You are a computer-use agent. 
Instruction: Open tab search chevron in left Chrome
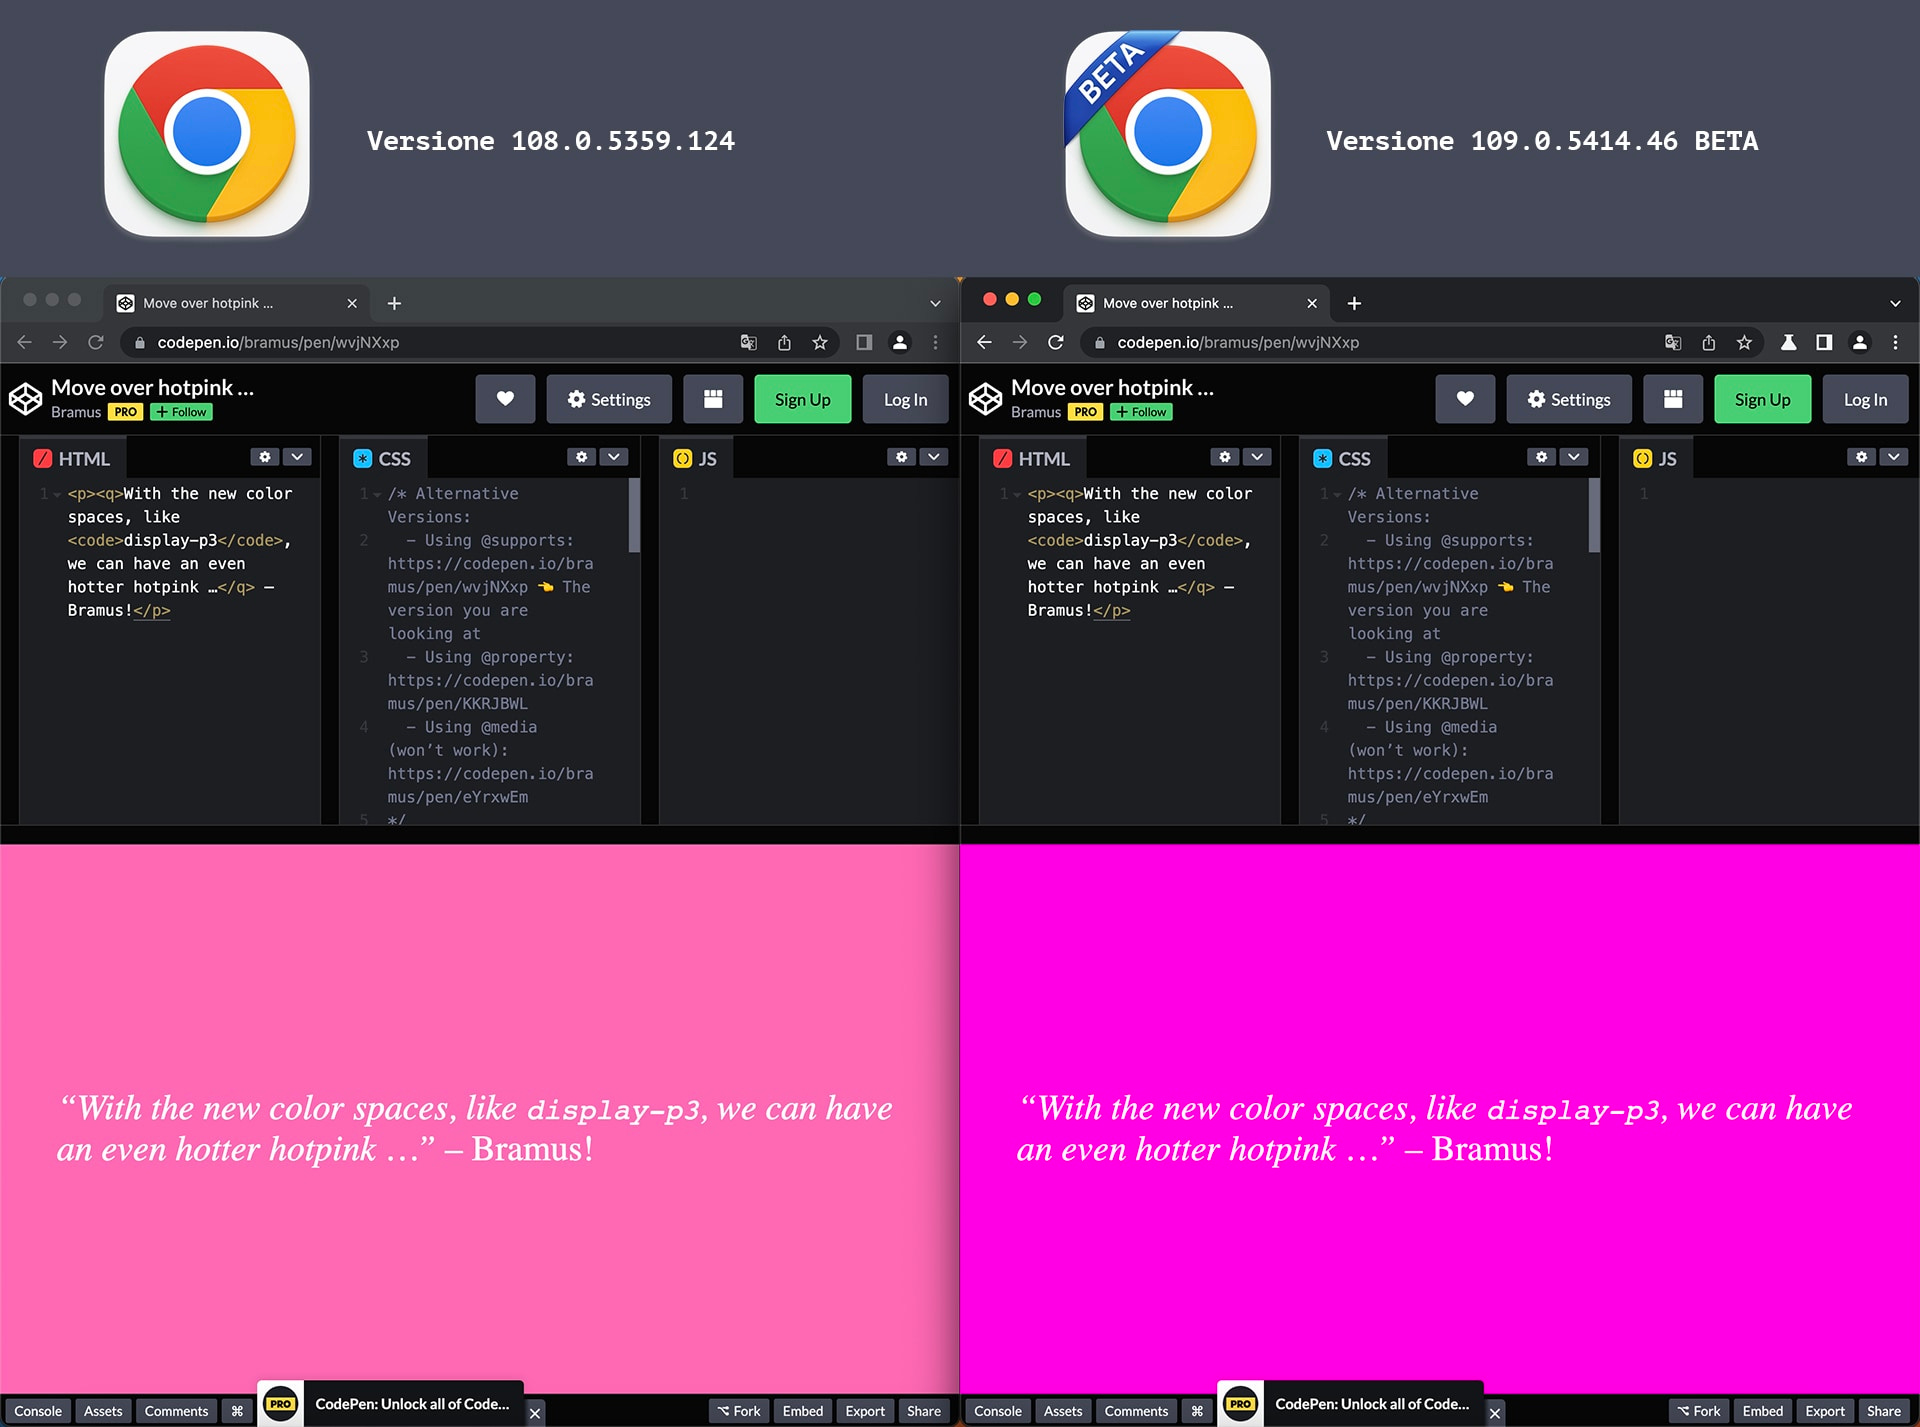(935, 303)
